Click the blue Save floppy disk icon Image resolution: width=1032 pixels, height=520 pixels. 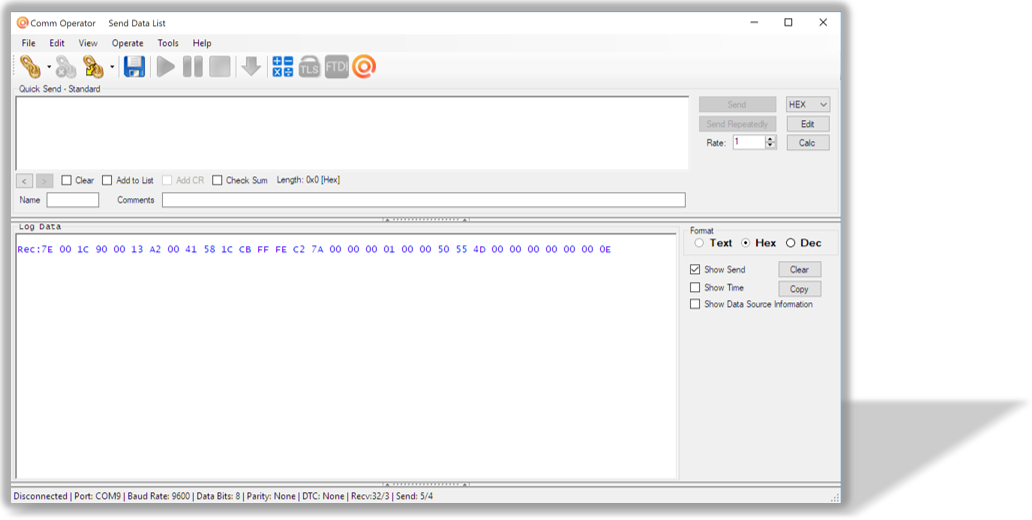tap(134, 66)
